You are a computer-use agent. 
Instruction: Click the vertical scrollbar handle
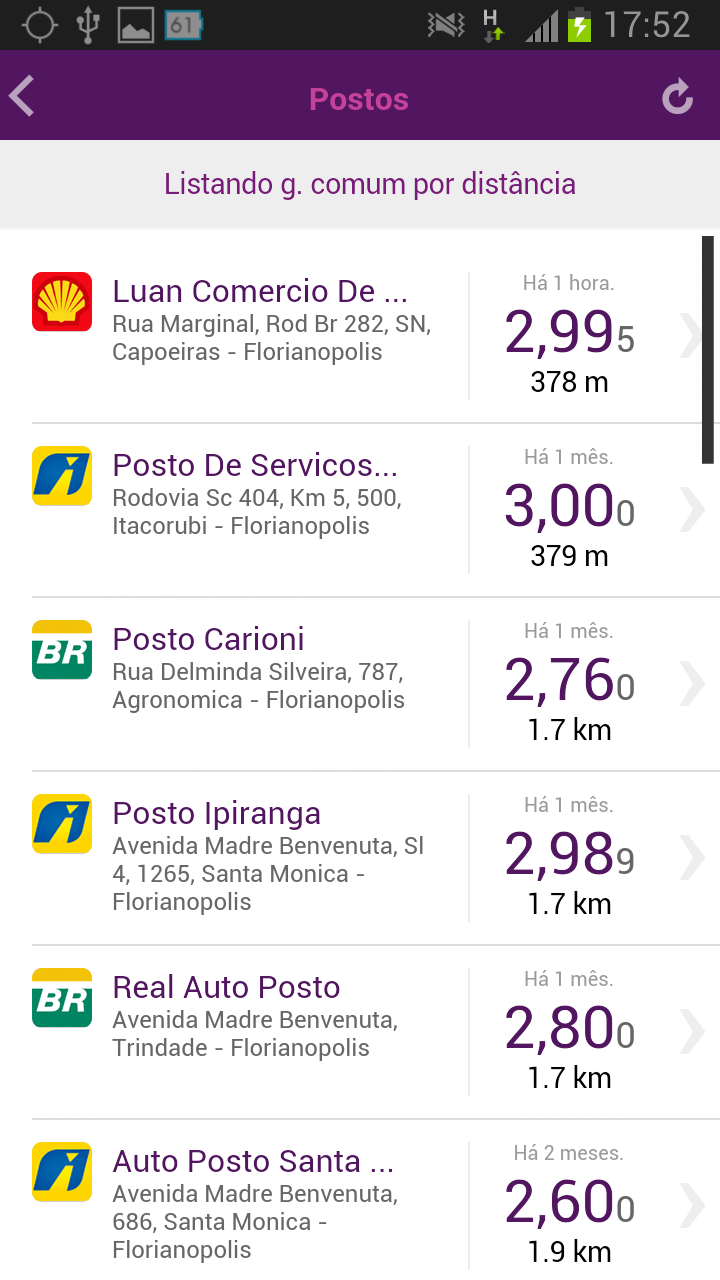point(708,349)
